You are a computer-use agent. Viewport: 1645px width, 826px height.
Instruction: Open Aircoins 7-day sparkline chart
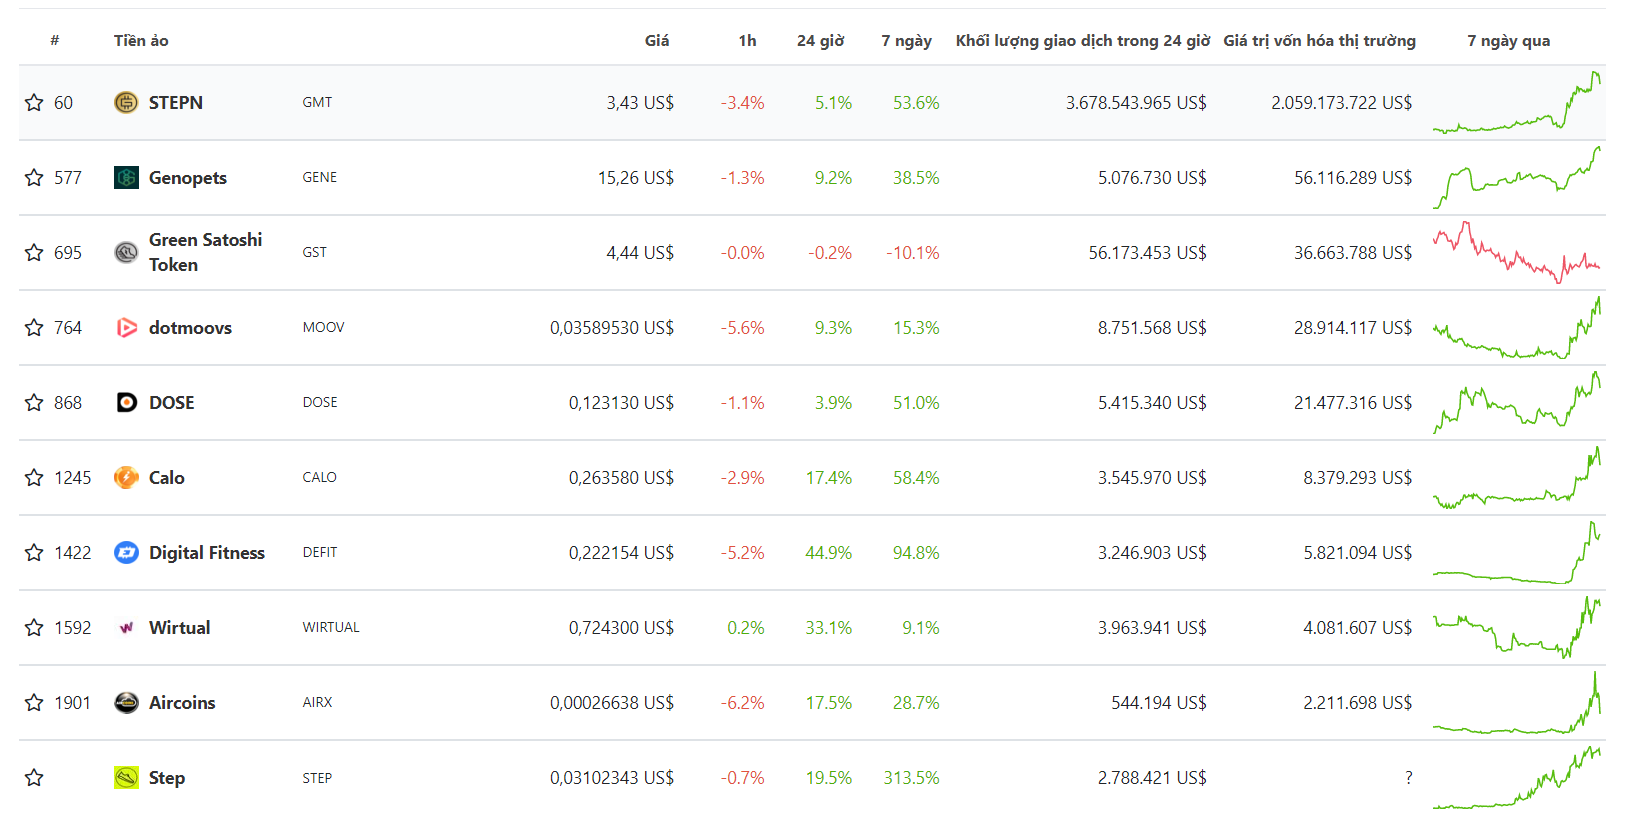point(1517,702)
